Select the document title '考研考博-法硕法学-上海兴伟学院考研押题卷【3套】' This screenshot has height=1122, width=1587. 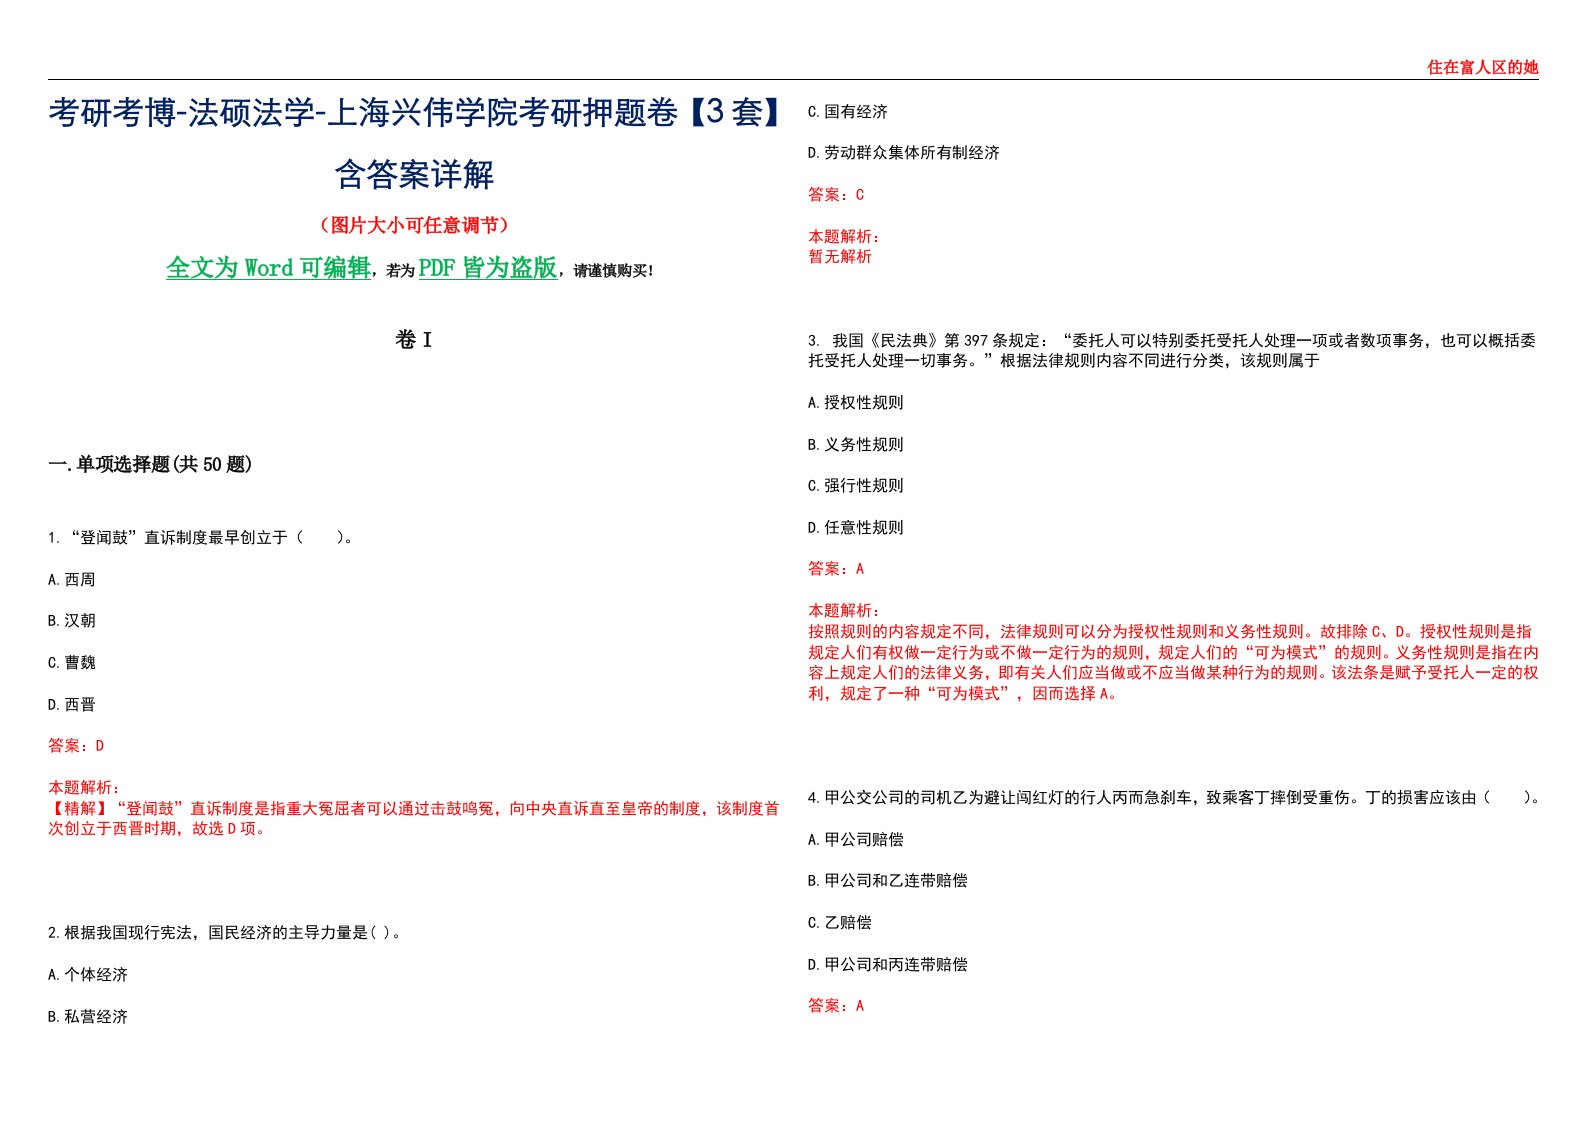pos(414,112)
